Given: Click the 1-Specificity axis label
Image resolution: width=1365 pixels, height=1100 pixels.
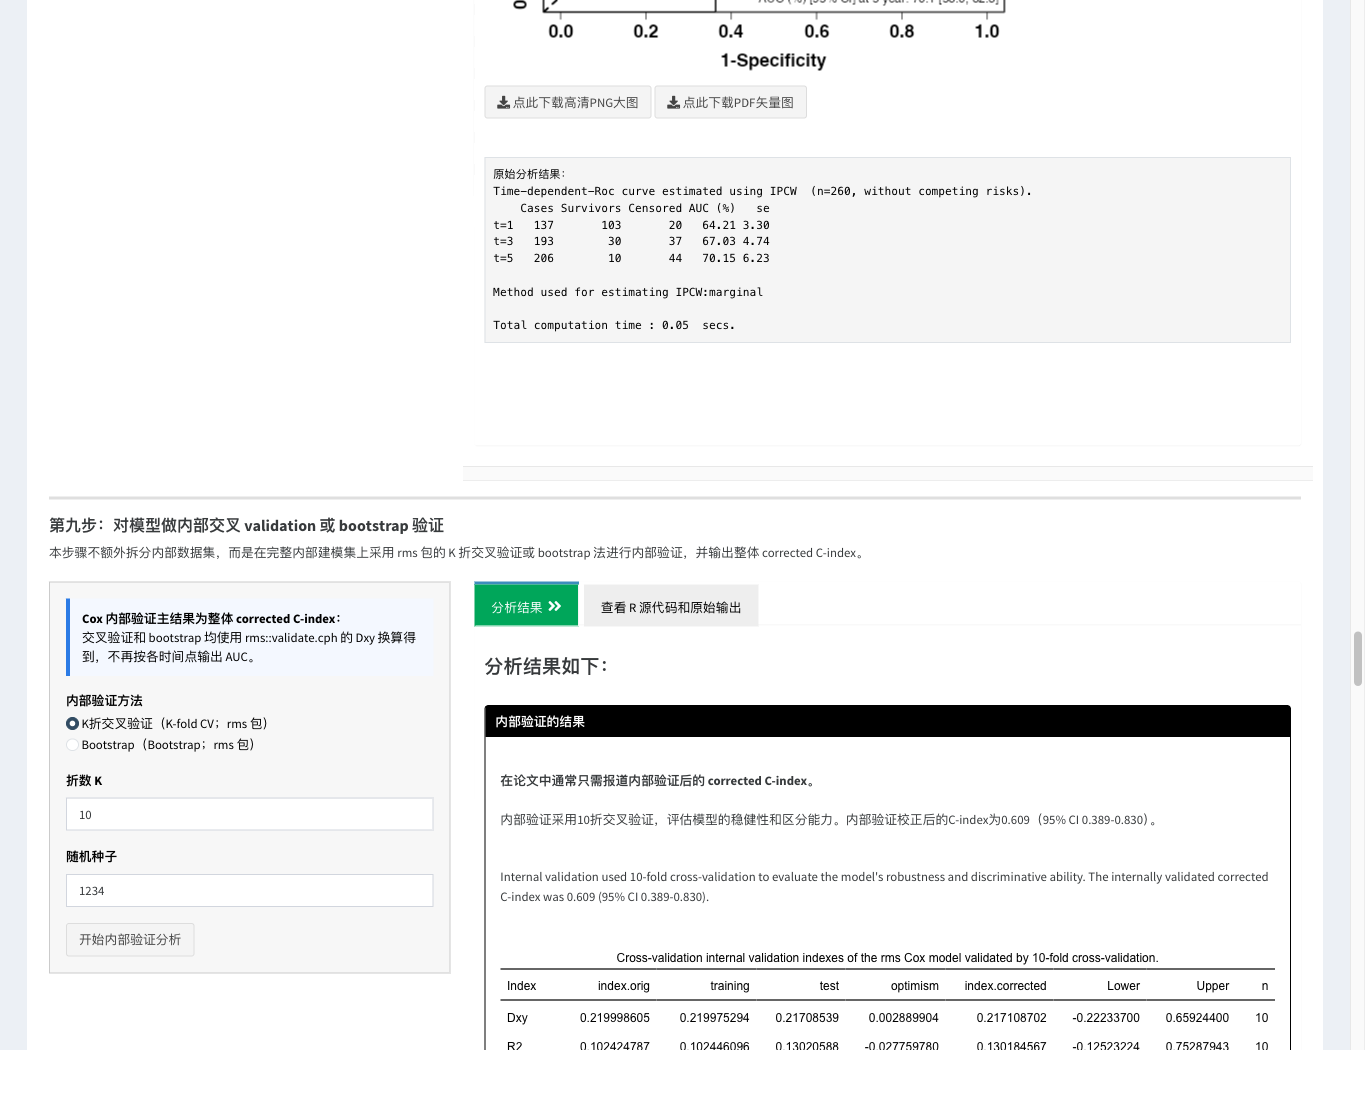Looking at the screenshot, I should coord(773,60).
